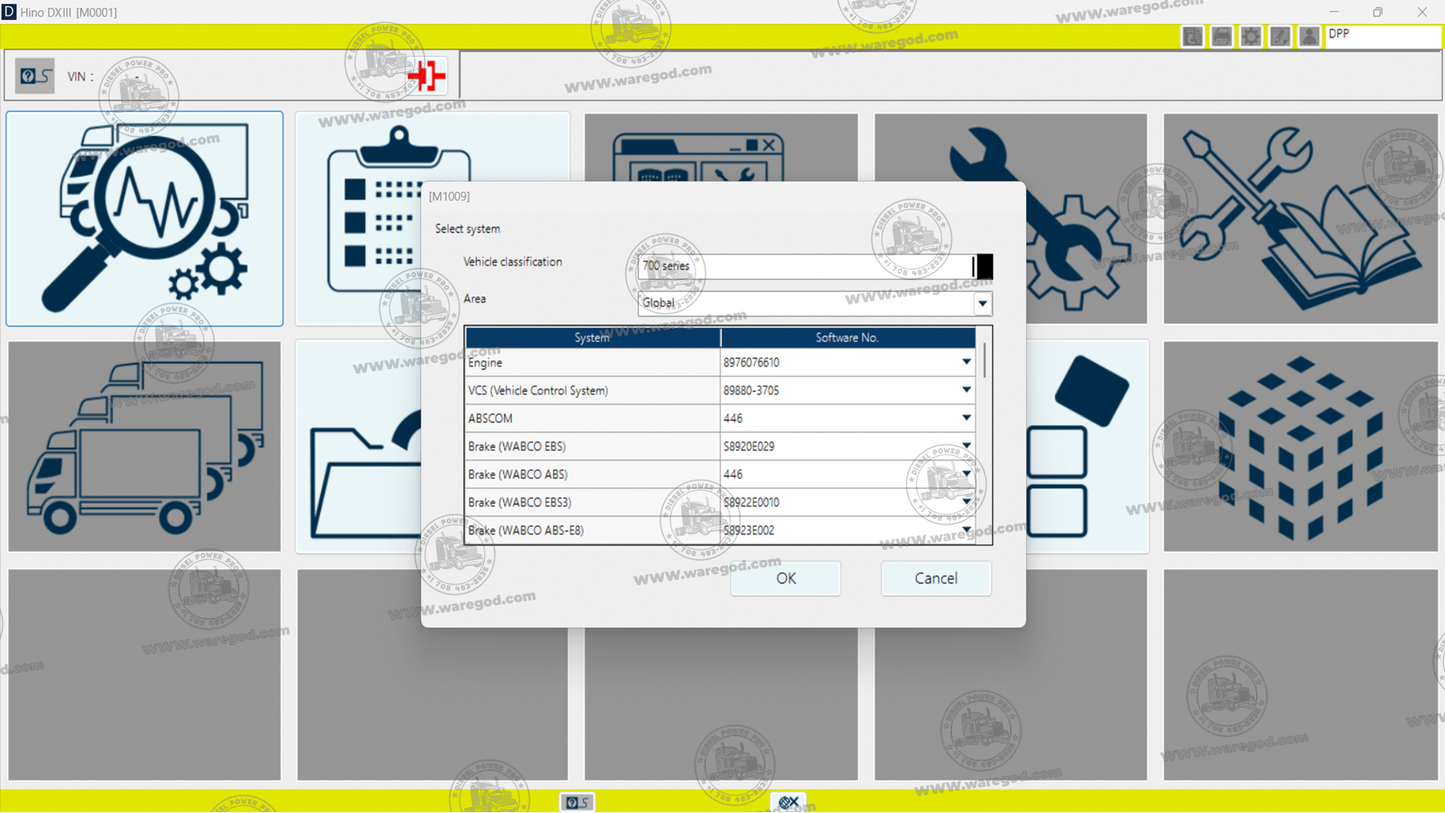
Task: Click software number S8922E0010
Action: 751,502
